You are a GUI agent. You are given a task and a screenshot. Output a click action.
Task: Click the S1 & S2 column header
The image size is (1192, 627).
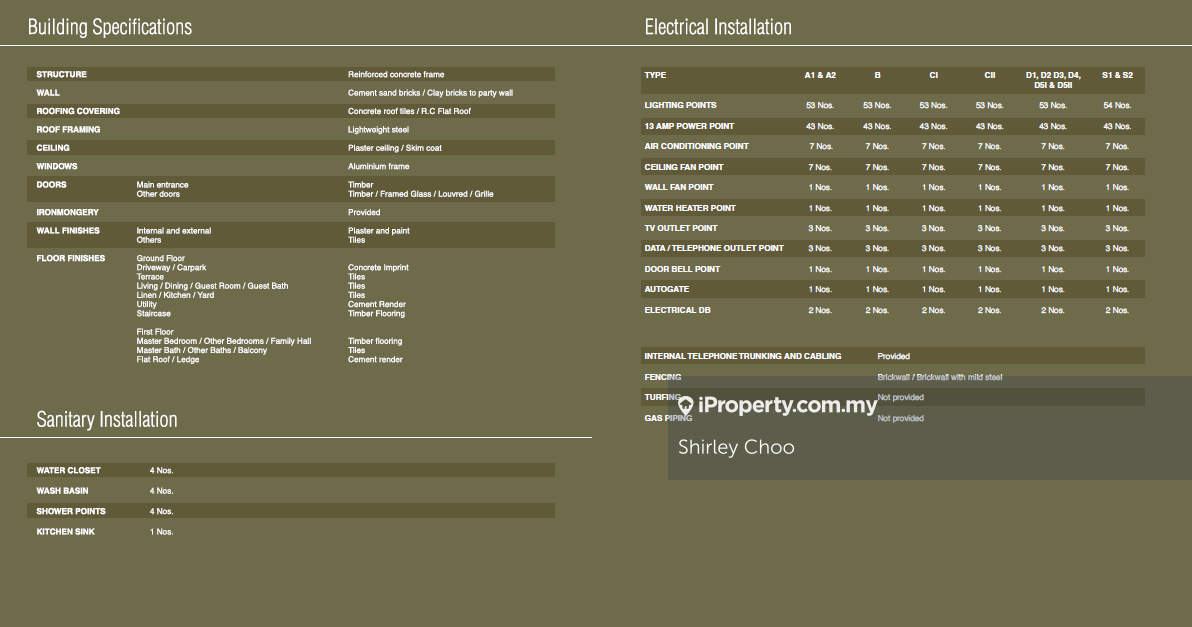(x=1117, y=76)
